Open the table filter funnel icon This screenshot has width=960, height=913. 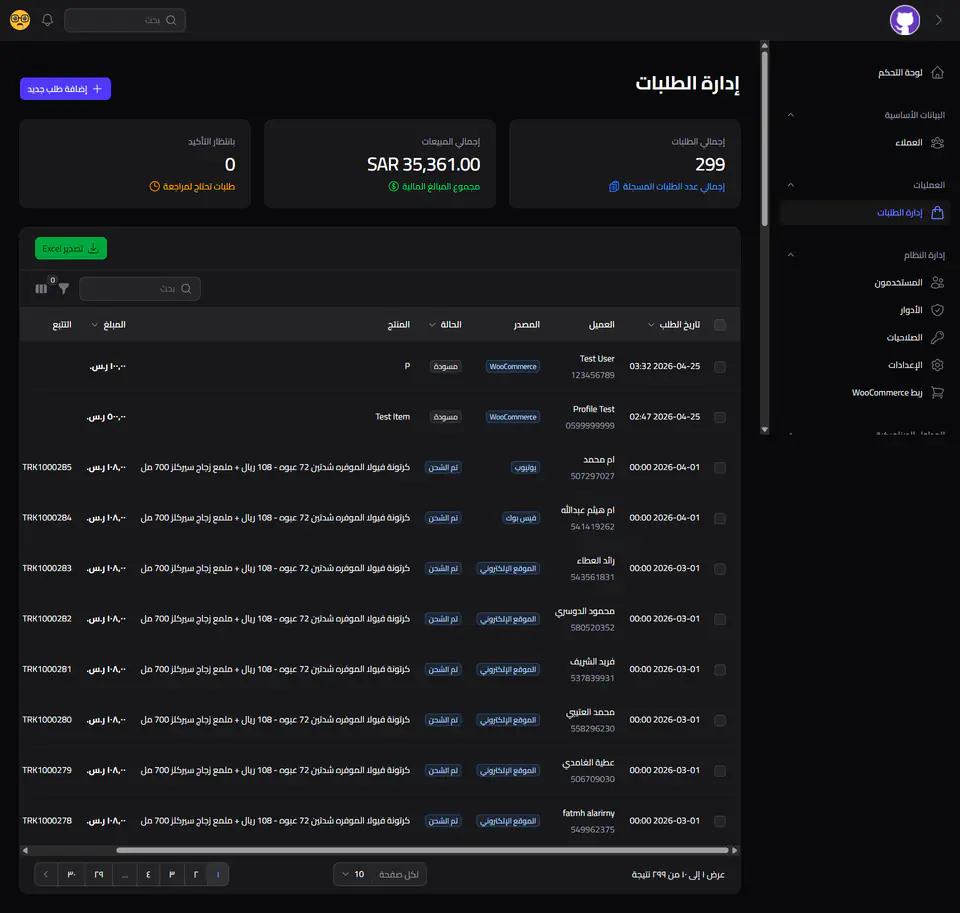click(64, 288)
